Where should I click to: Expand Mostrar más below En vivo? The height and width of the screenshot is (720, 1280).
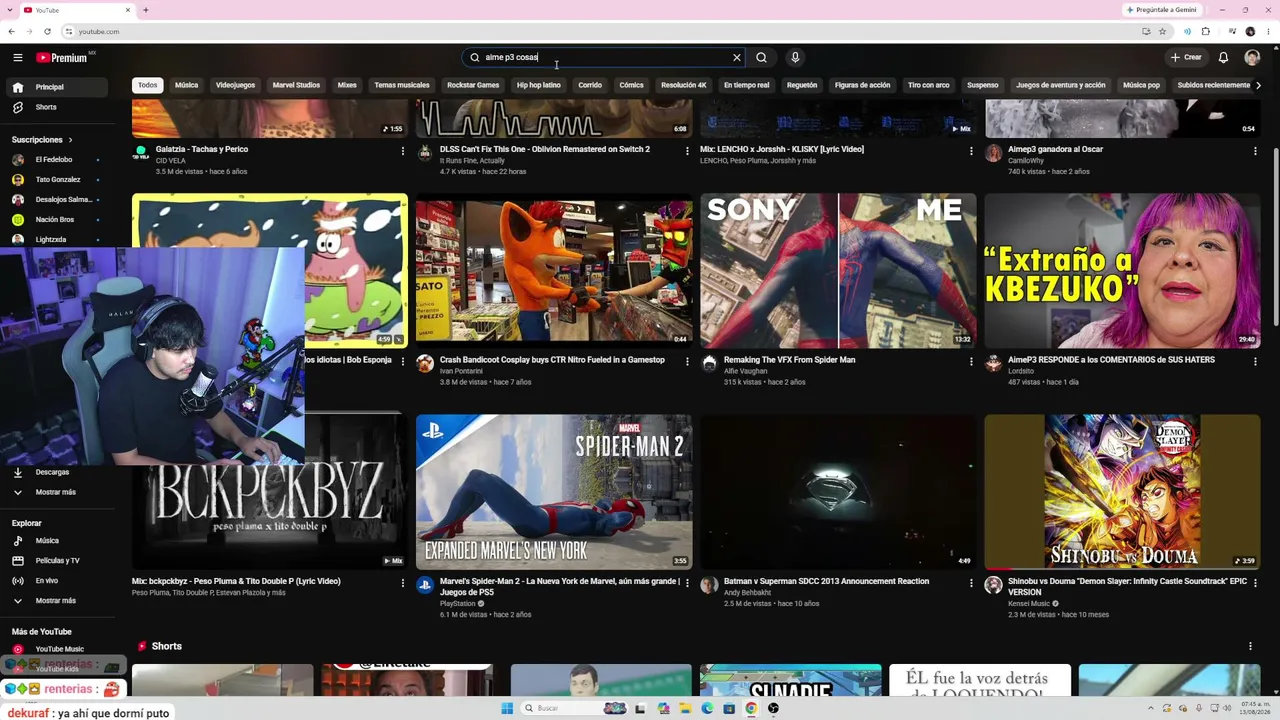pos(55,601)
